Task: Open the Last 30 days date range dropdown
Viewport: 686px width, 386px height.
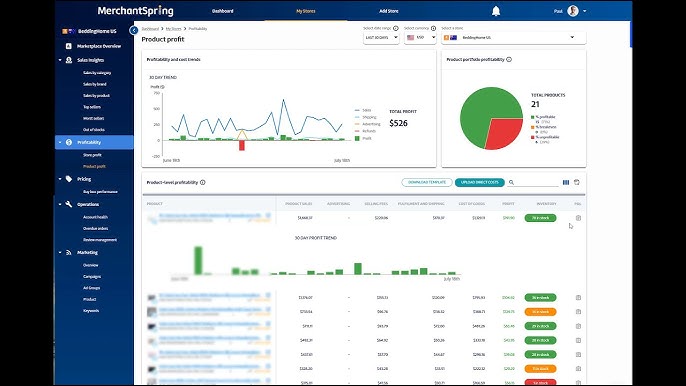Action: pyautogui.click(x=381, y=38)
